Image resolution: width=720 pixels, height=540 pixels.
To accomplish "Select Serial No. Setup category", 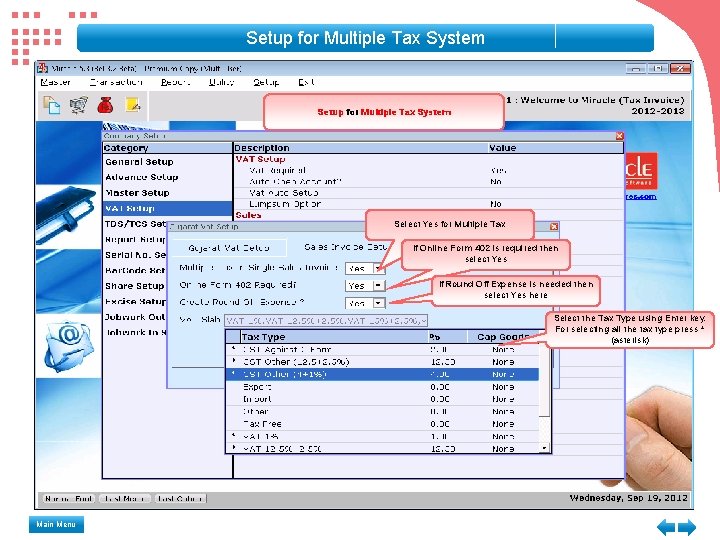I will (x=135, y=255).
